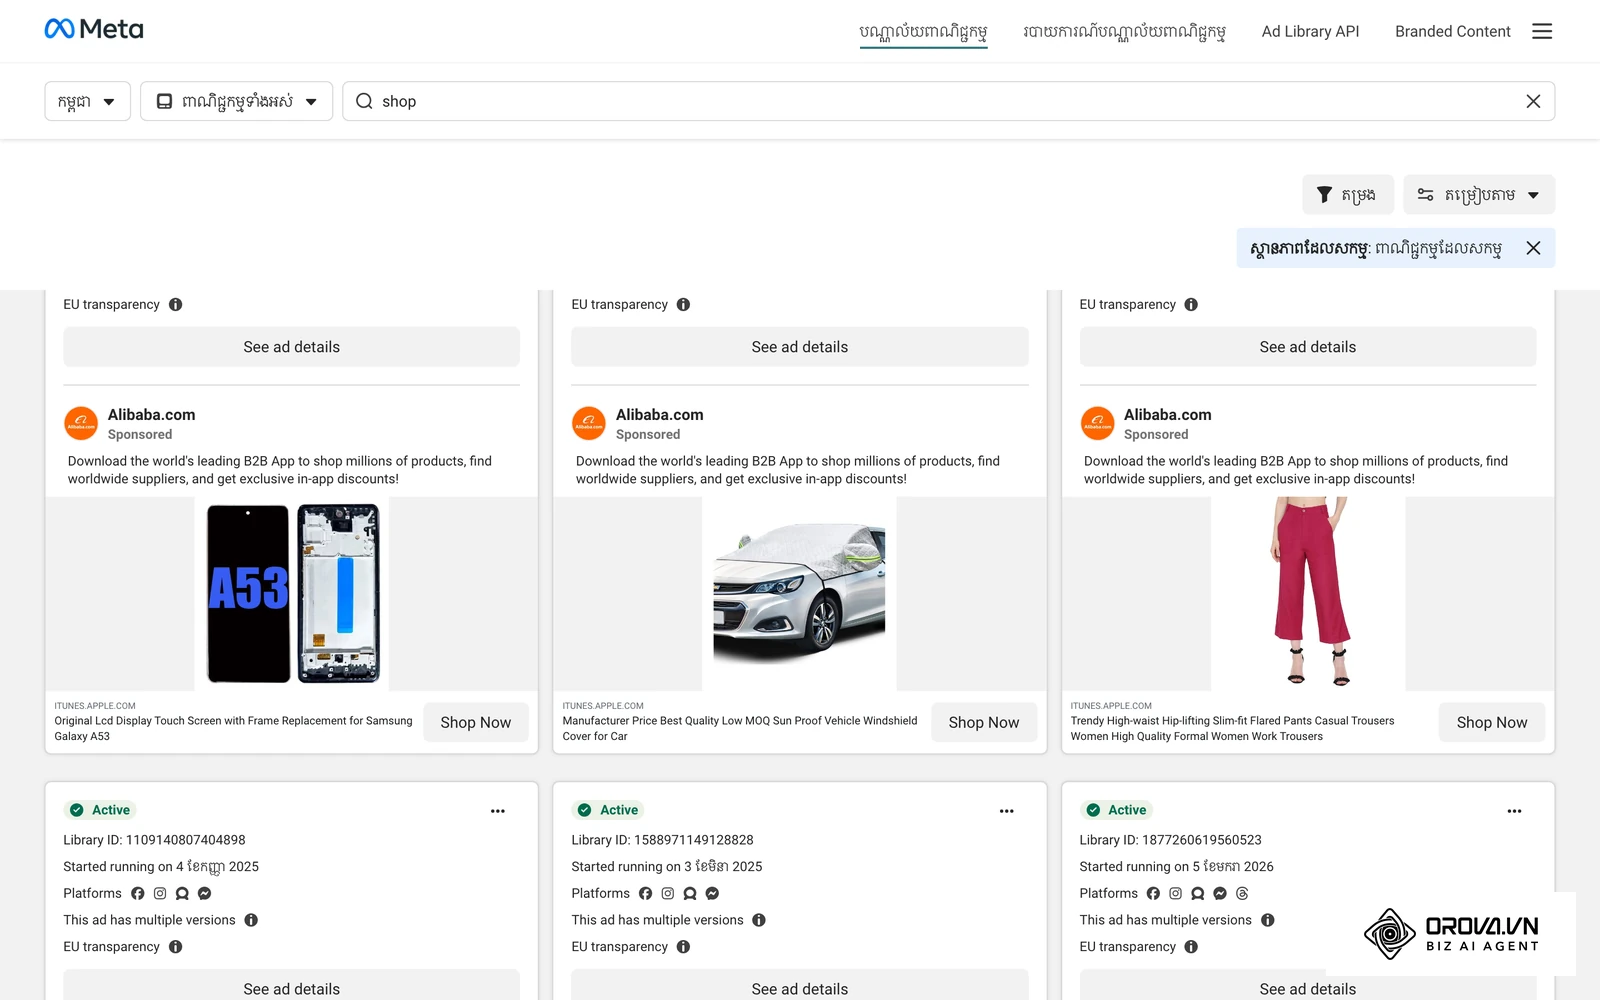Click Shop Now on the Galaxy A53 display ad
Image resolution: width=1600 pixels, height=1000 pixels.
click(x=476, y=722)
